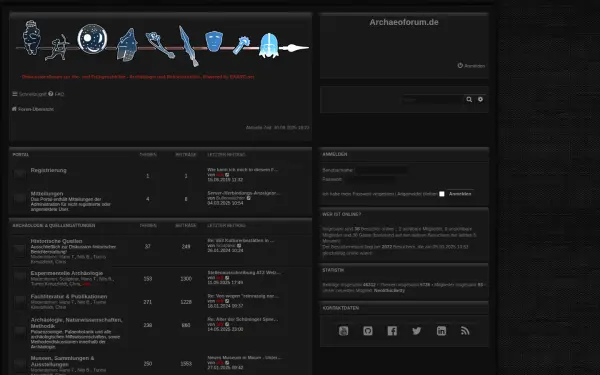The width and height of the screenshot is (600, 375).
Task: Open latest post 'Stellenausschreibung ATZ Welz…'
Action: click(244, 272)
